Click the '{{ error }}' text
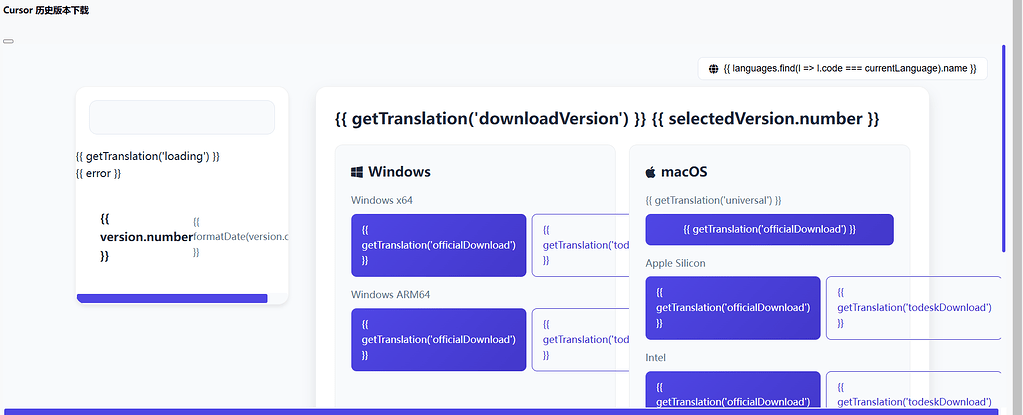This screenshot has height=415, width=1023. point(99,174)
